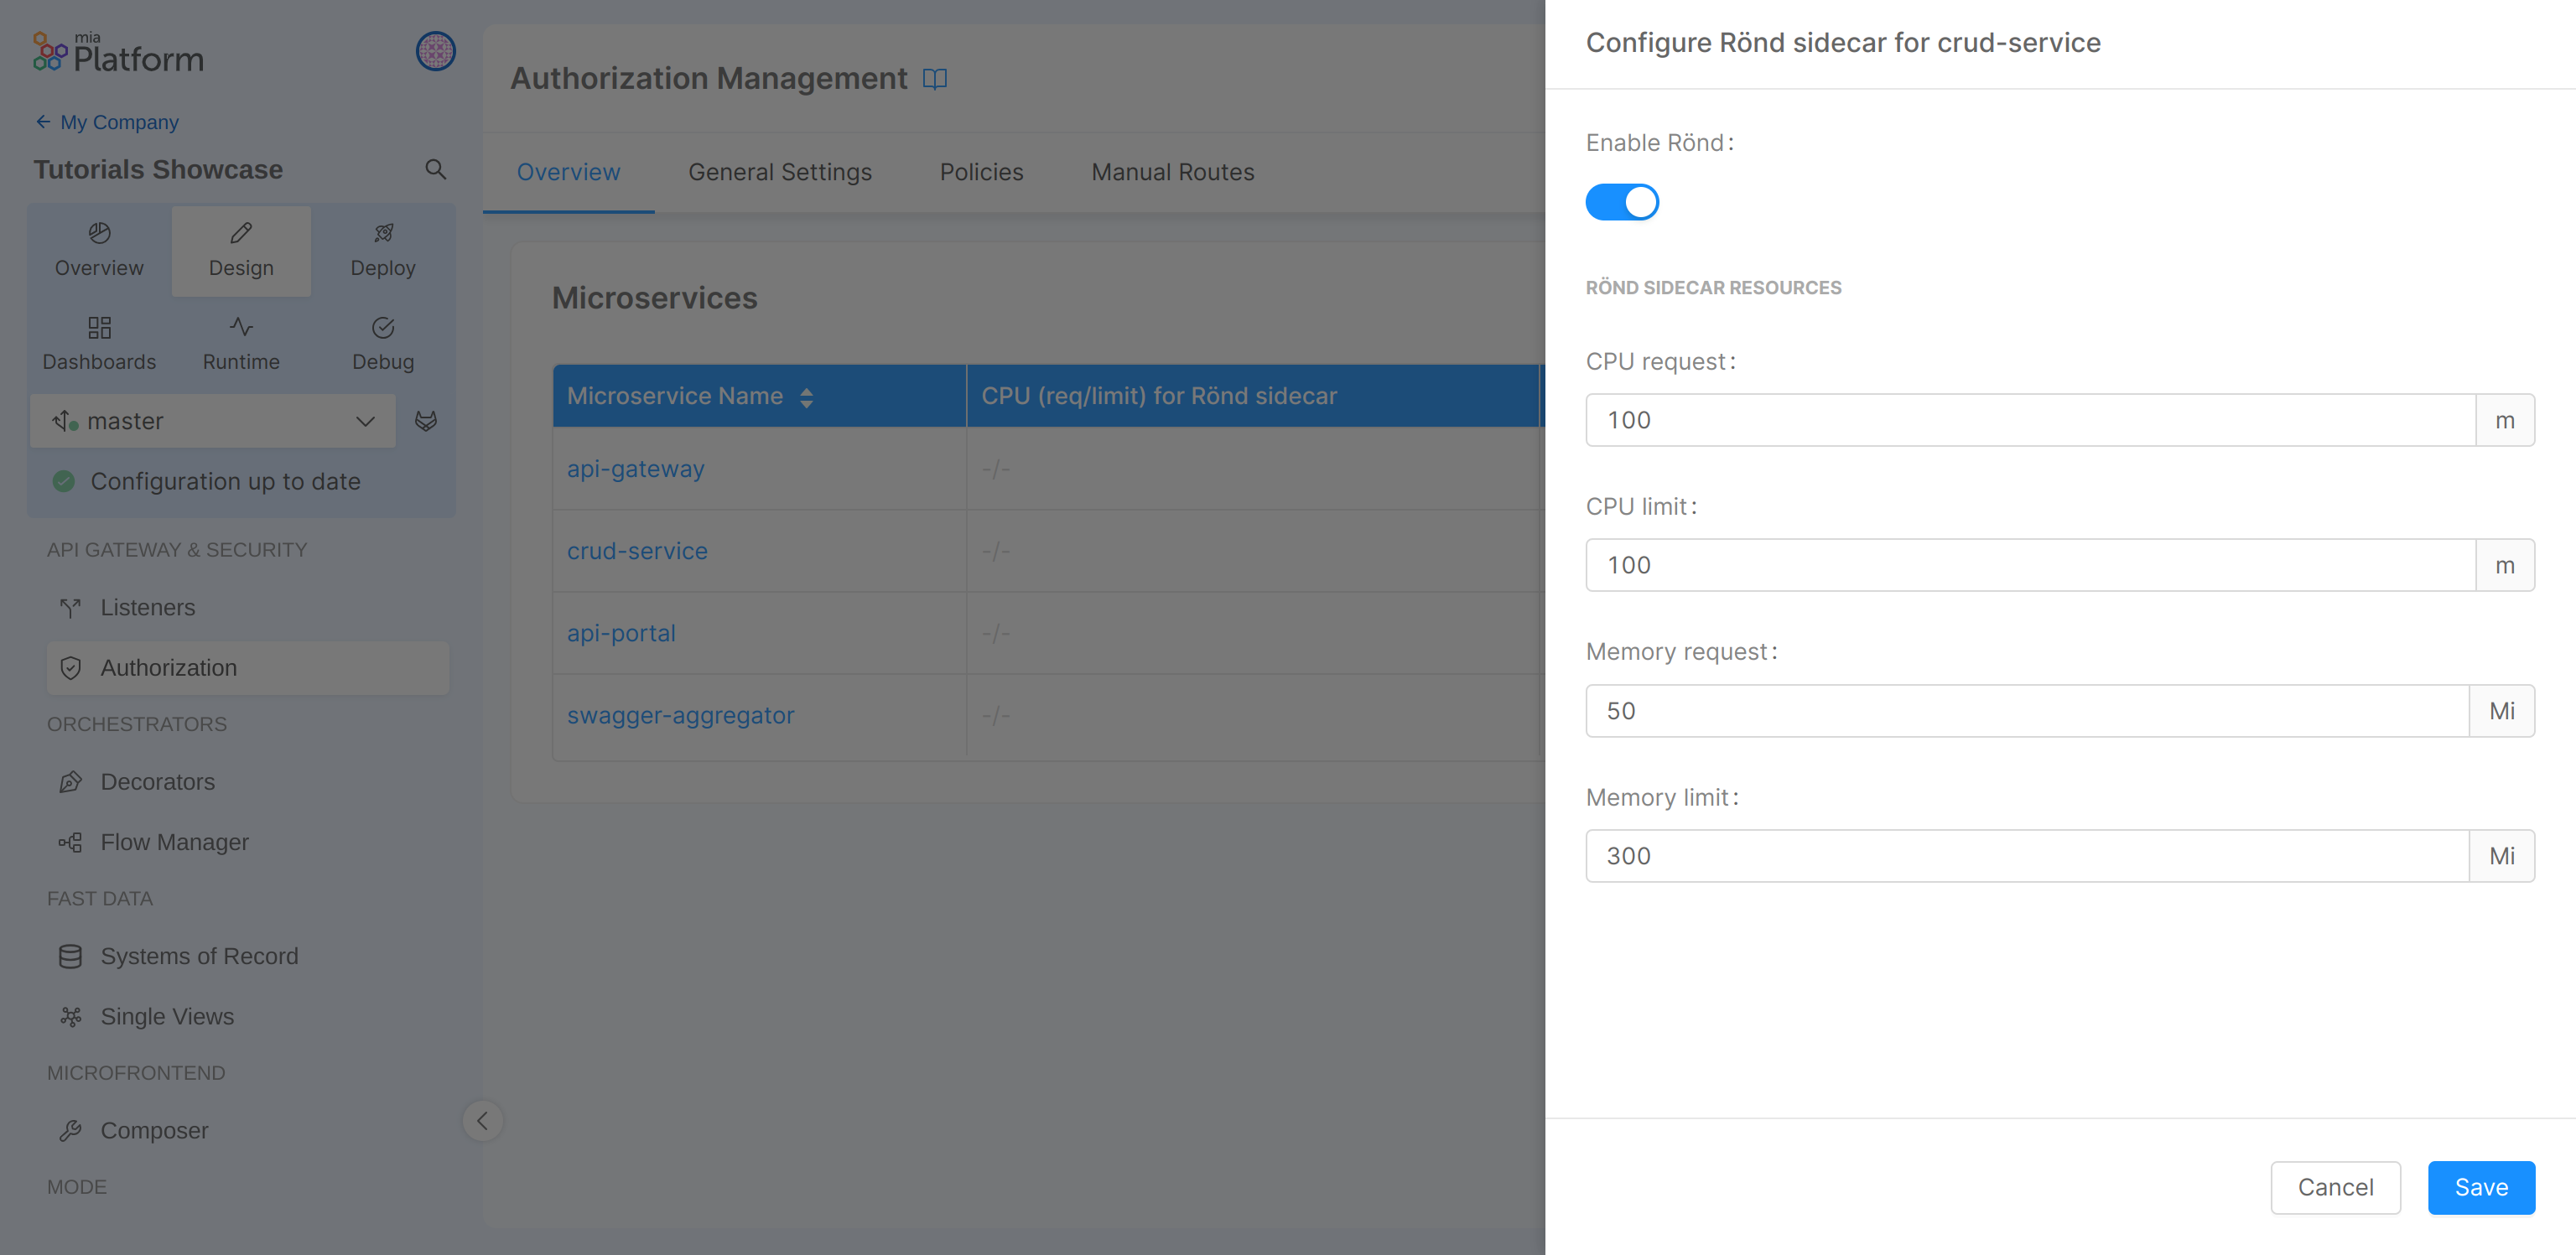This screenshot has width=2576, height=1255.
Task: Collapse the sidebar with the chevron
Action: click(483, 1120)
